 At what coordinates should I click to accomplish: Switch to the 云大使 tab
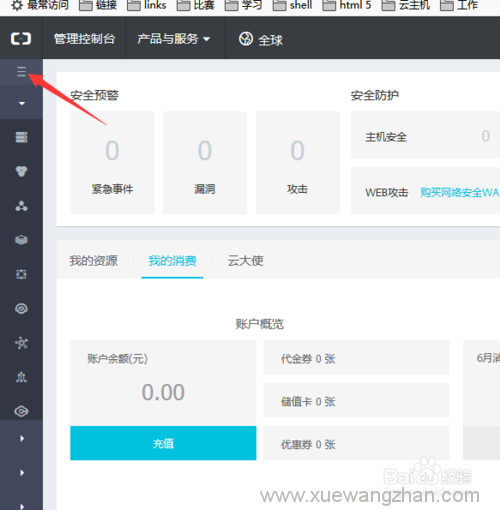click(245, 261)
